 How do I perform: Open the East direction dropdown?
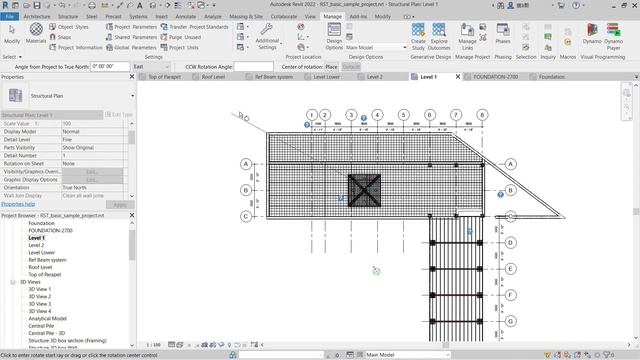tap(151, 67)
